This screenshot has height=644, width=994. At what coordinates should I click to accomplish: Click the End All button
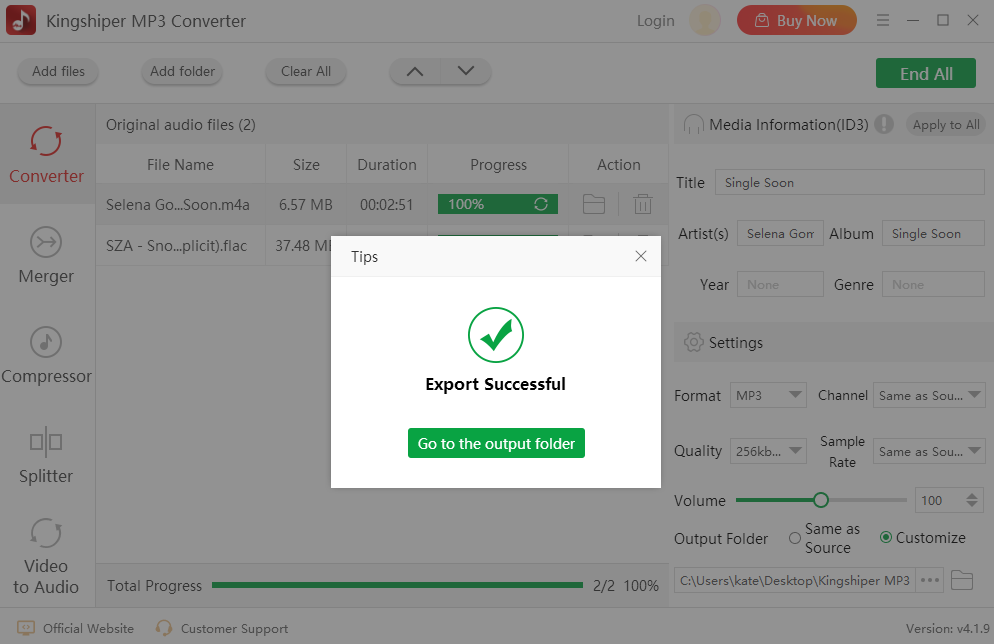click(x=926, y=74)
